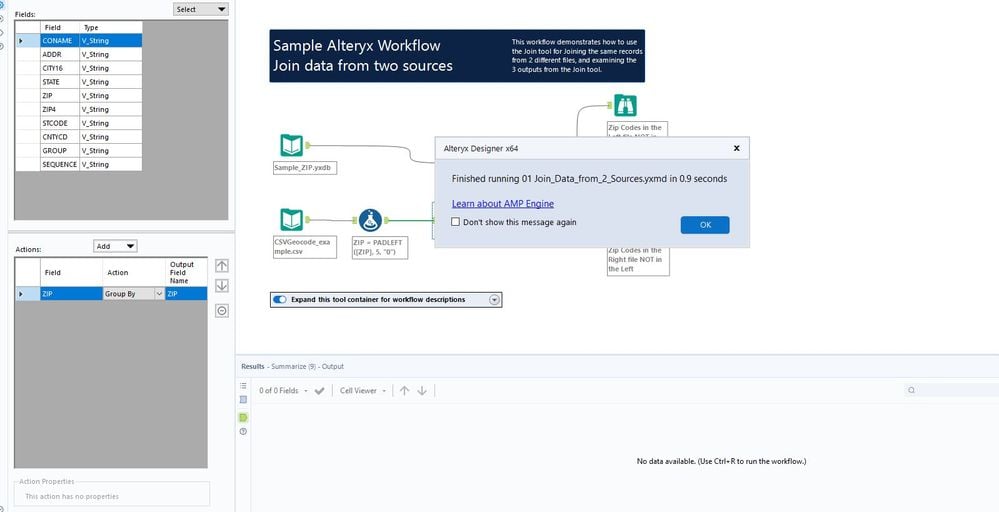This screenshot has height=512, width=999.
Task: Open the Add dropdown next to Actions
Action: point(115,246)
